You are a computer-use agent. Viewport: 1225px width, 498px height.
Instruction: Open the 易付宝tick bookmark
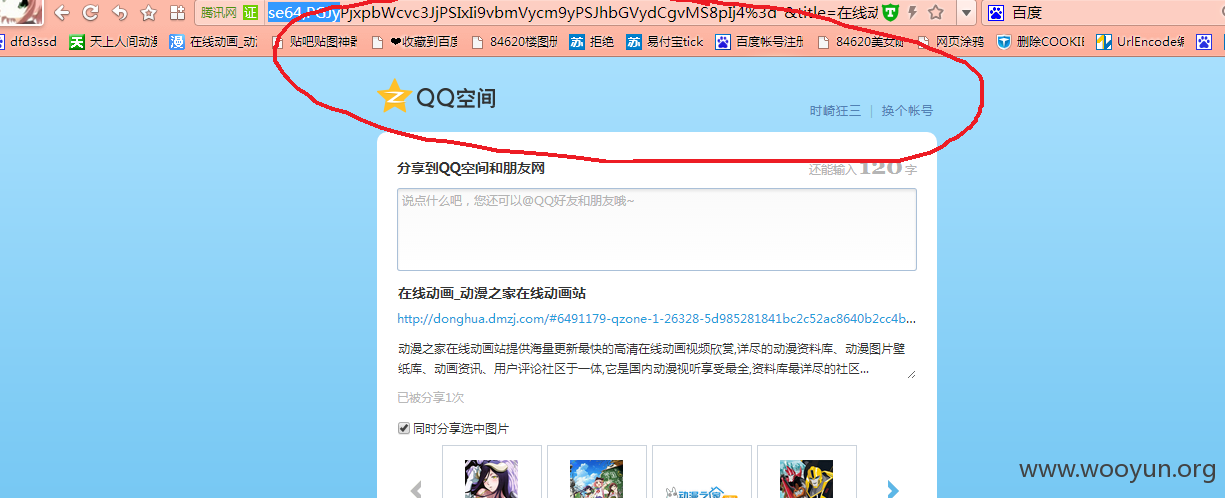click(x=665, y=42)
